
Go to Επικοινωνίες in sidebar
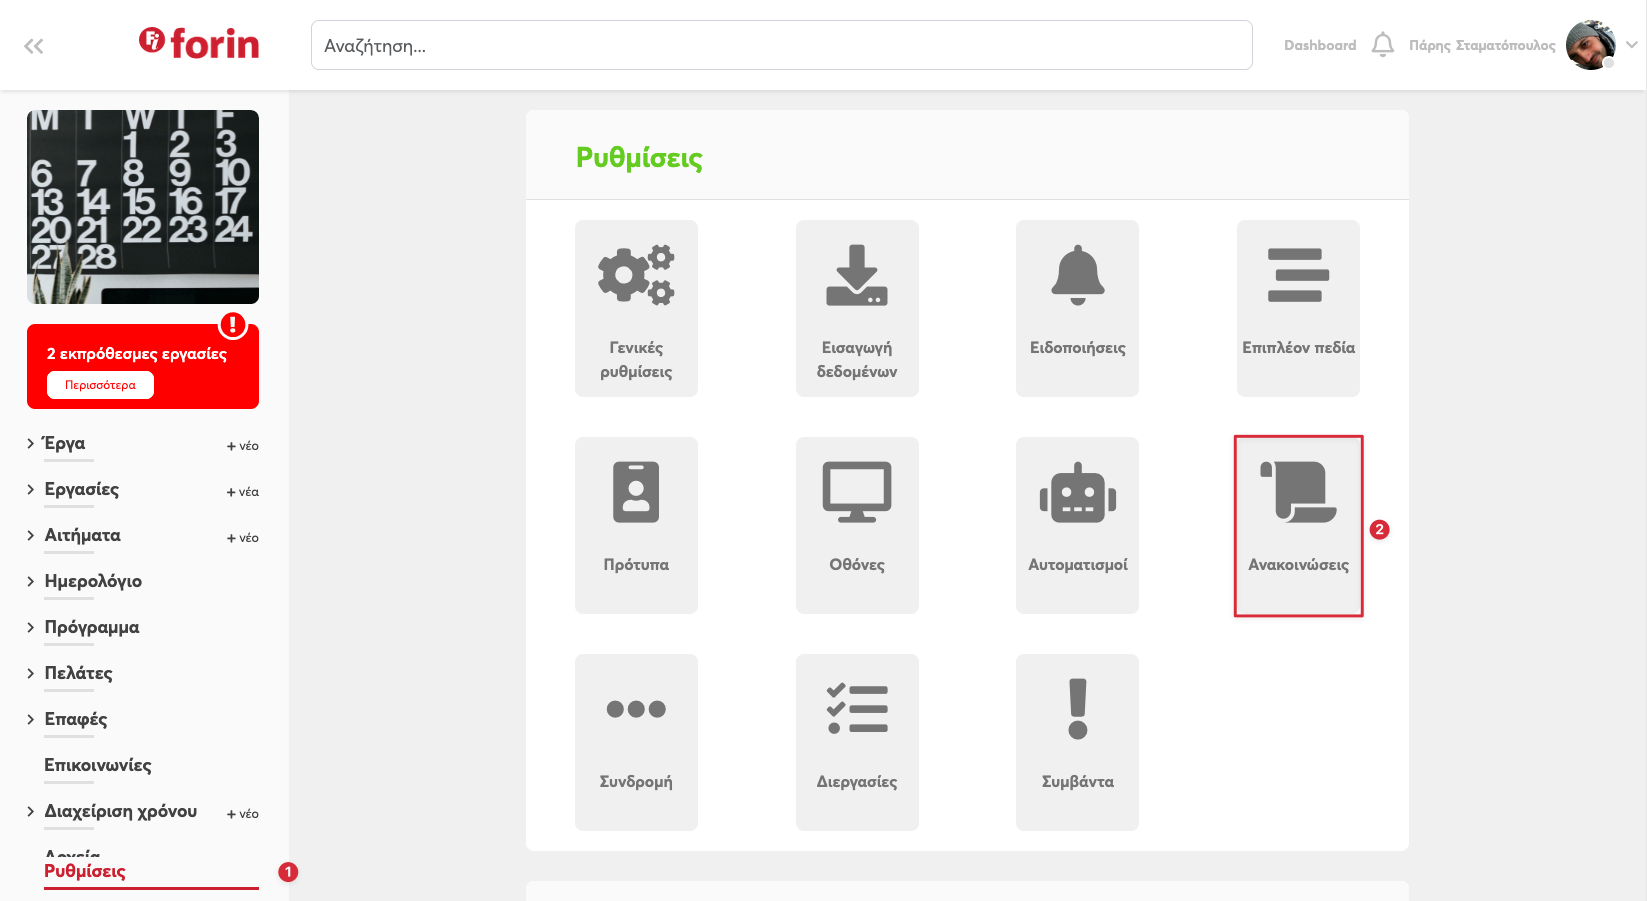tap(98, 765)
